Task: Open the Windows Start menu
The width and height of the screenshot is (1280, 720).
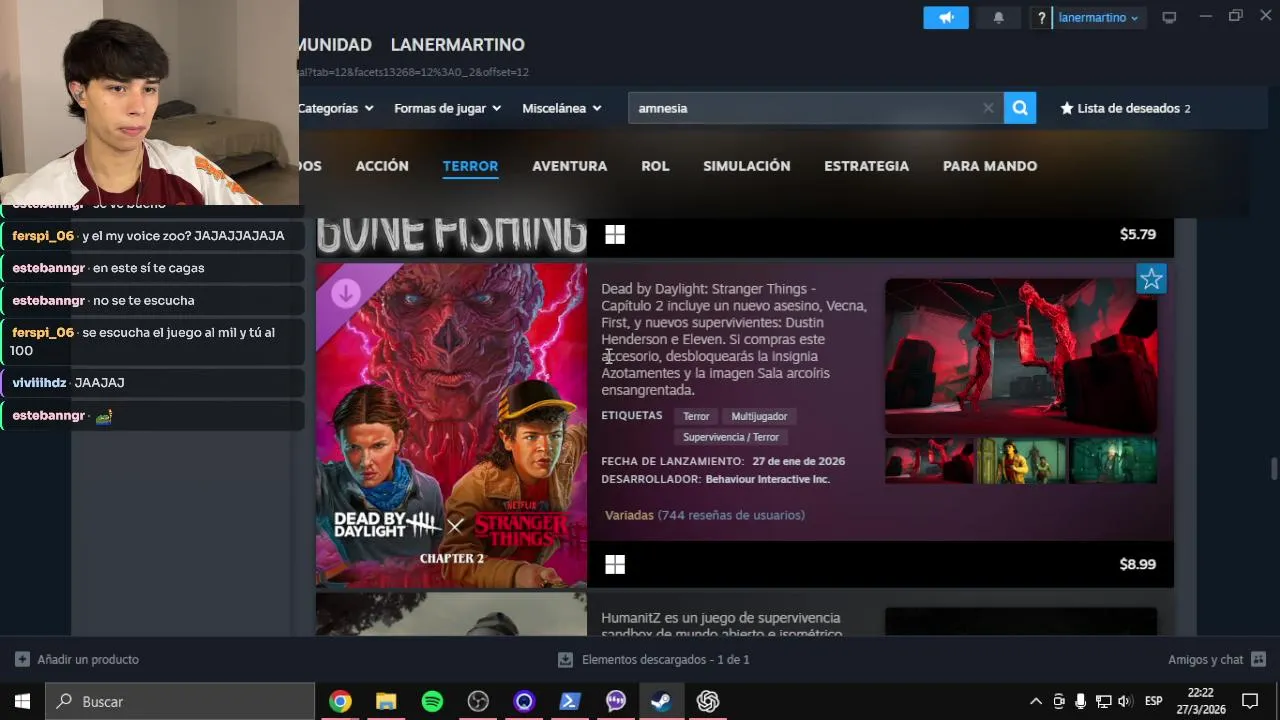Action: coord(22,701)
